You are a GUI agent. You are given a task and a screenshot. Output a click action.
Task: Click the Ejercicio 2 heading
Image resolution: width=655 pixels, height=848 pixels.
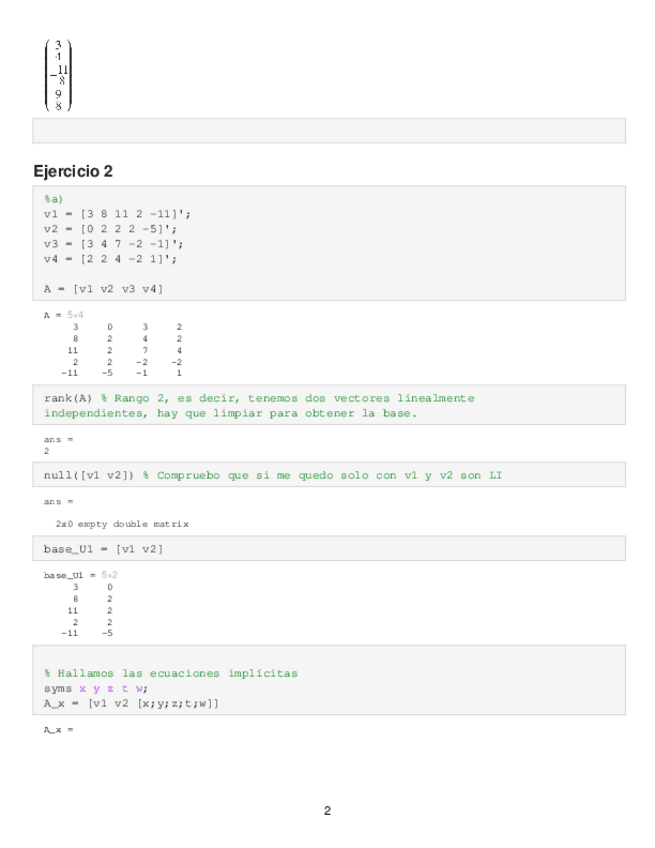click(x=73, y=171)
